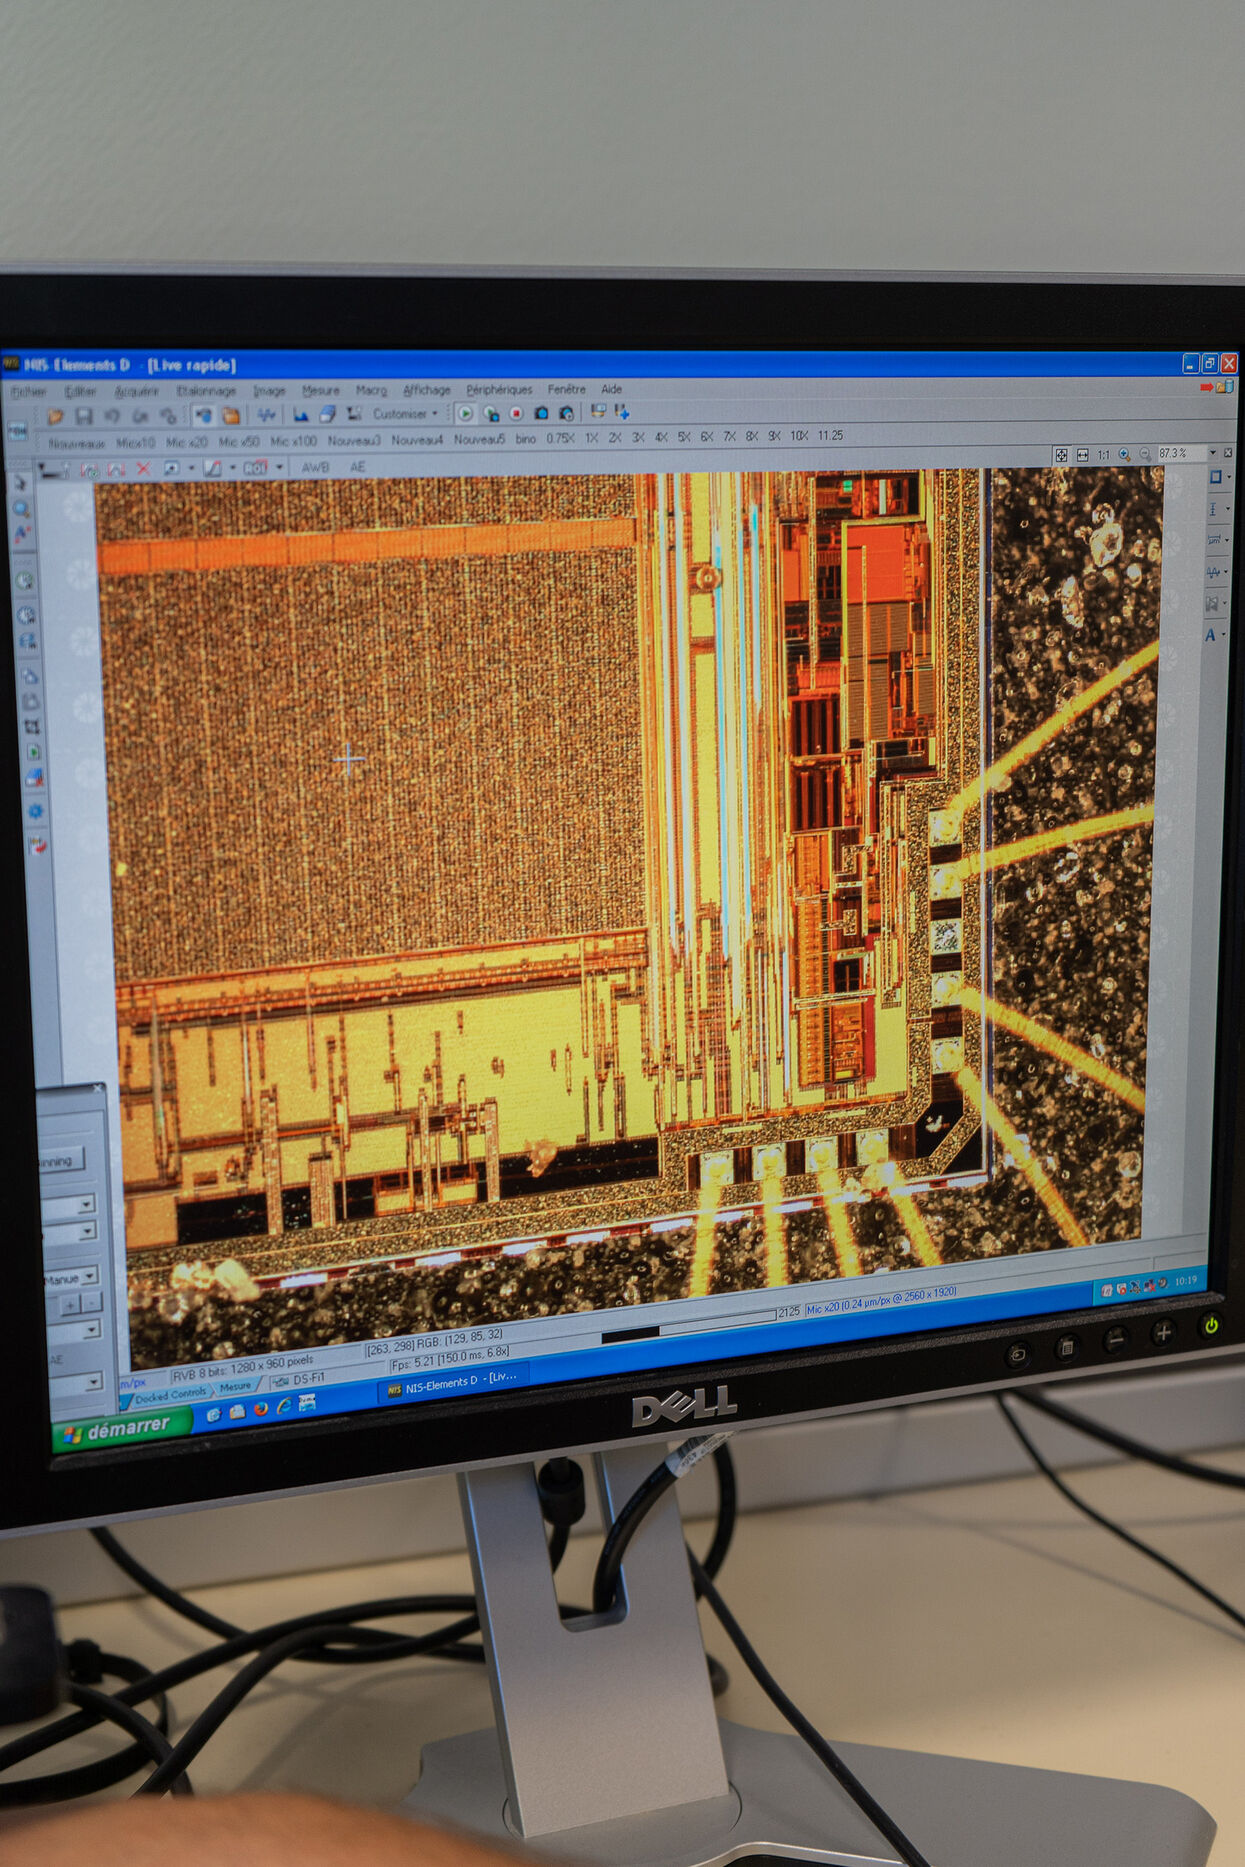1245x1867 pixels.
Task: Click the open folder toolbar icon
Action: pos(56,415)
